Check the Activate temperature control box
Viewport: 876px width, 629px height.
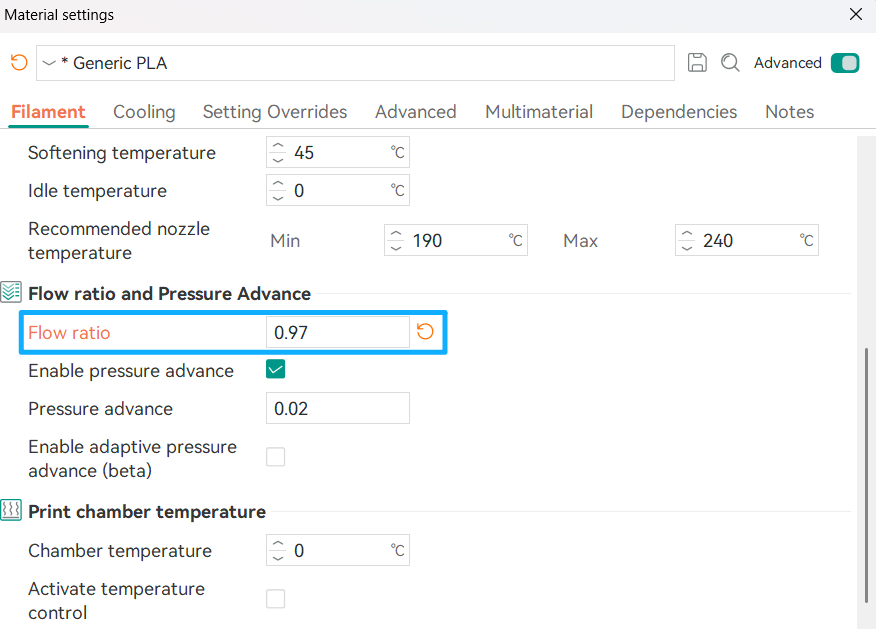(x=276, y=599)
